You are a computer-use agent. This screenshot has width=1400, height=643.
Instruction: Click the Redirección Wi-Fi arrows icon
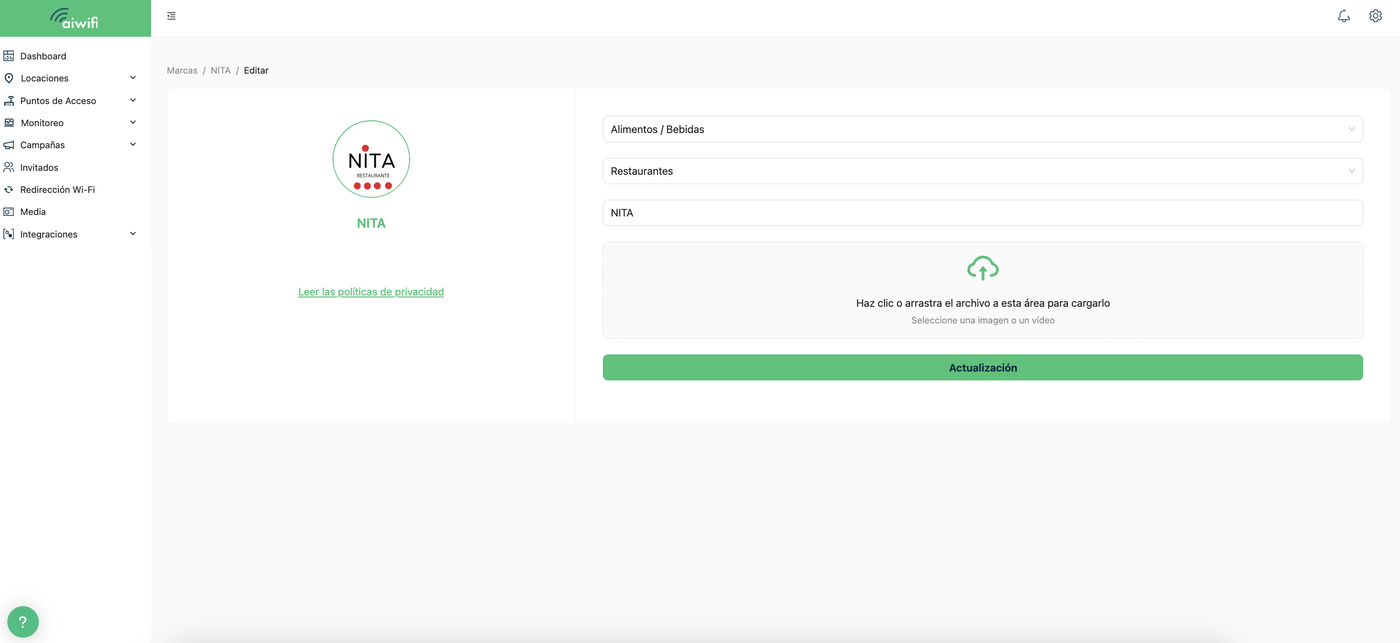coord(9,189)
